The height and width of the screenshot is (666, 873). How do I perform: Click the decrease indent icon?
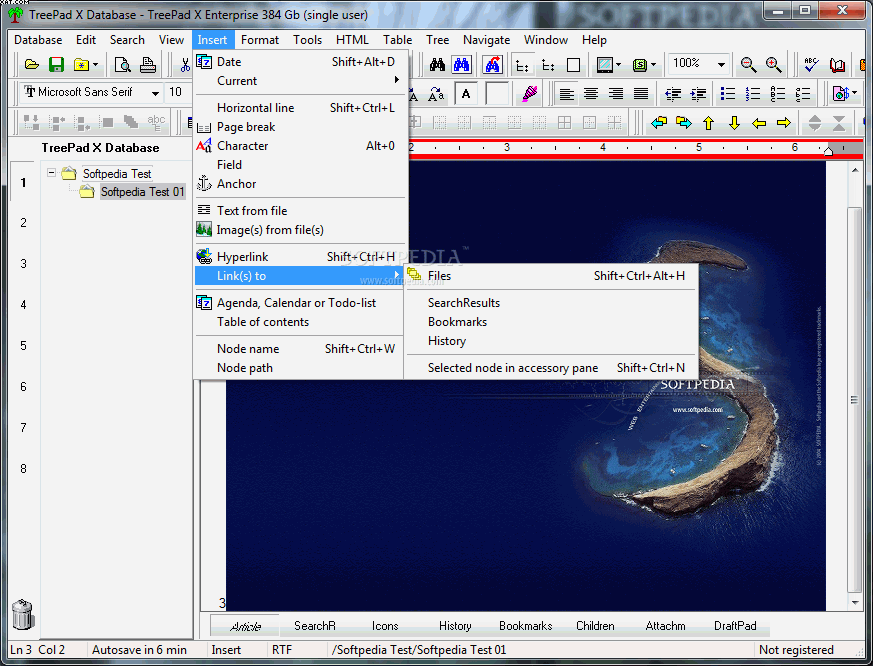click(673, 94)
